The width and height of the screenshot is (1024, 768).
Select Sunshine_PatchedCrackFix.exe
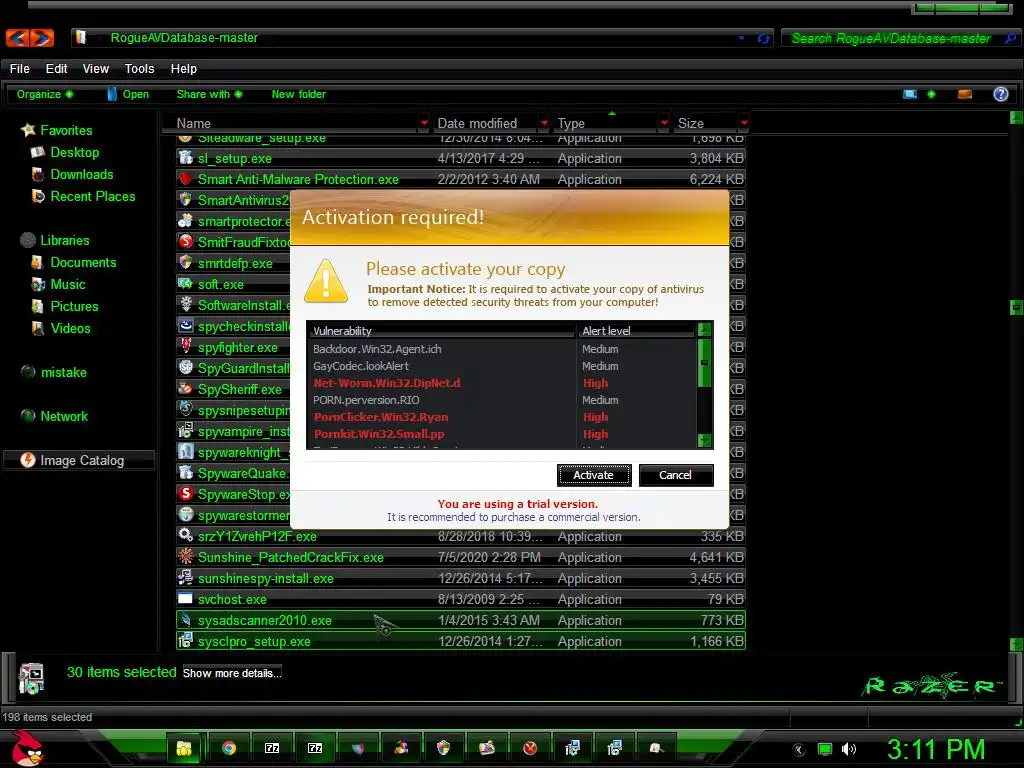click(460, 557)
